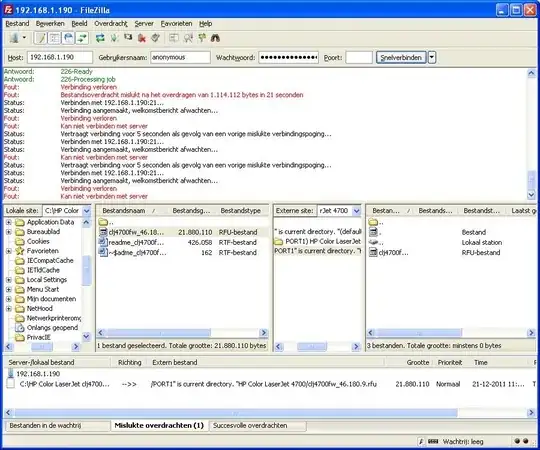Open the Bestand menu
540x450 pixels.
click(17, 23)
